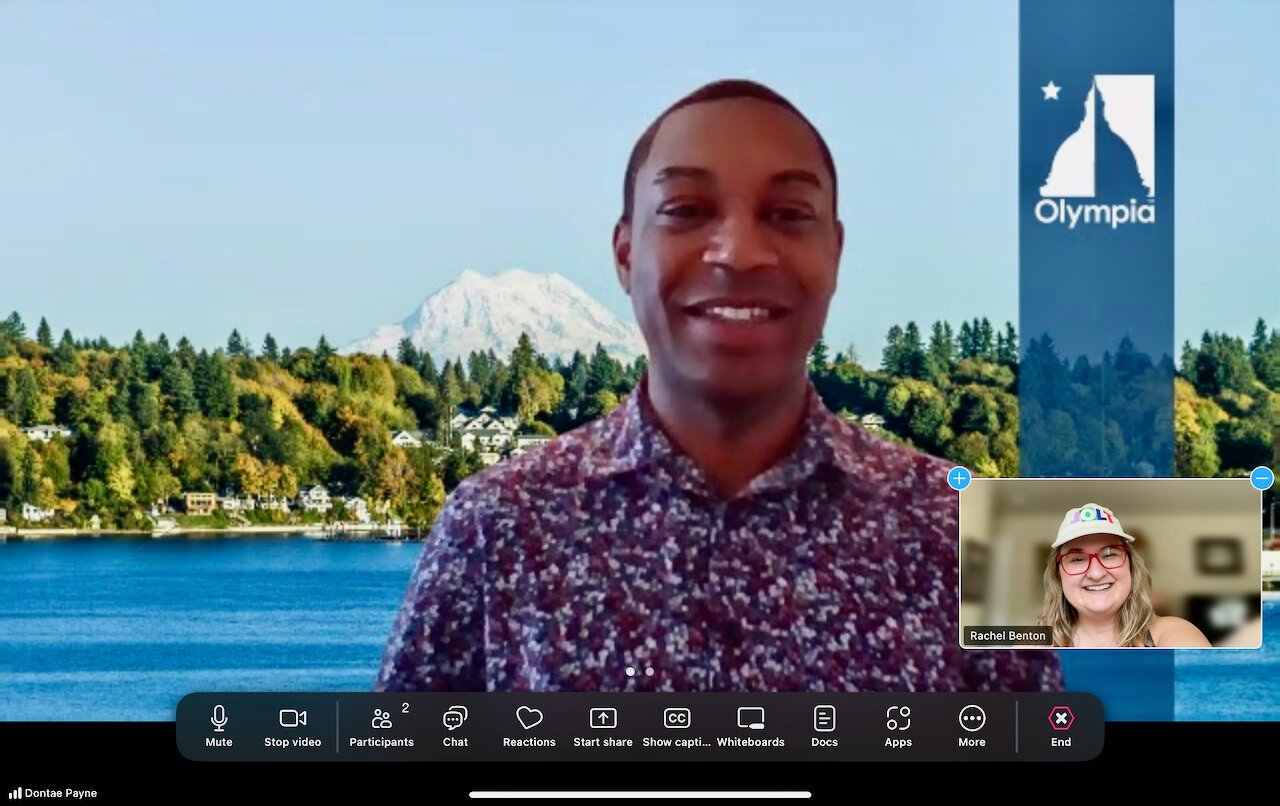Stop video camera
This screenshot has height=806, width=1280.
(292, 727)
